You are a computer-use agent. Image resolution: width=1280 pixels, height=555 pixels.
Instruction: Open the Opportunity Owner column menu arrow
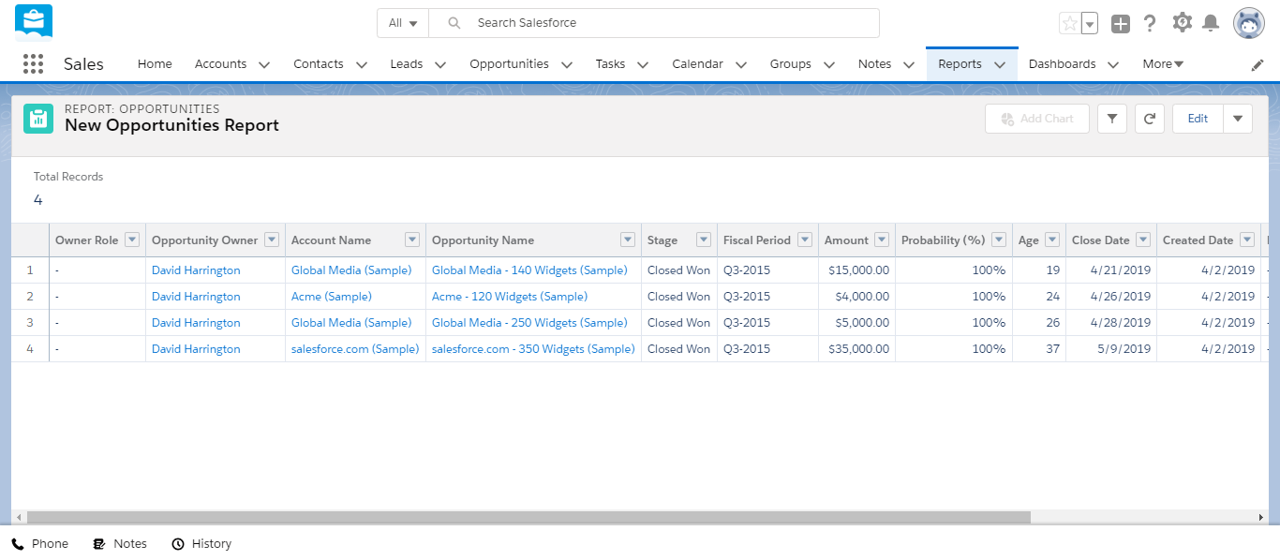[272, 240]
